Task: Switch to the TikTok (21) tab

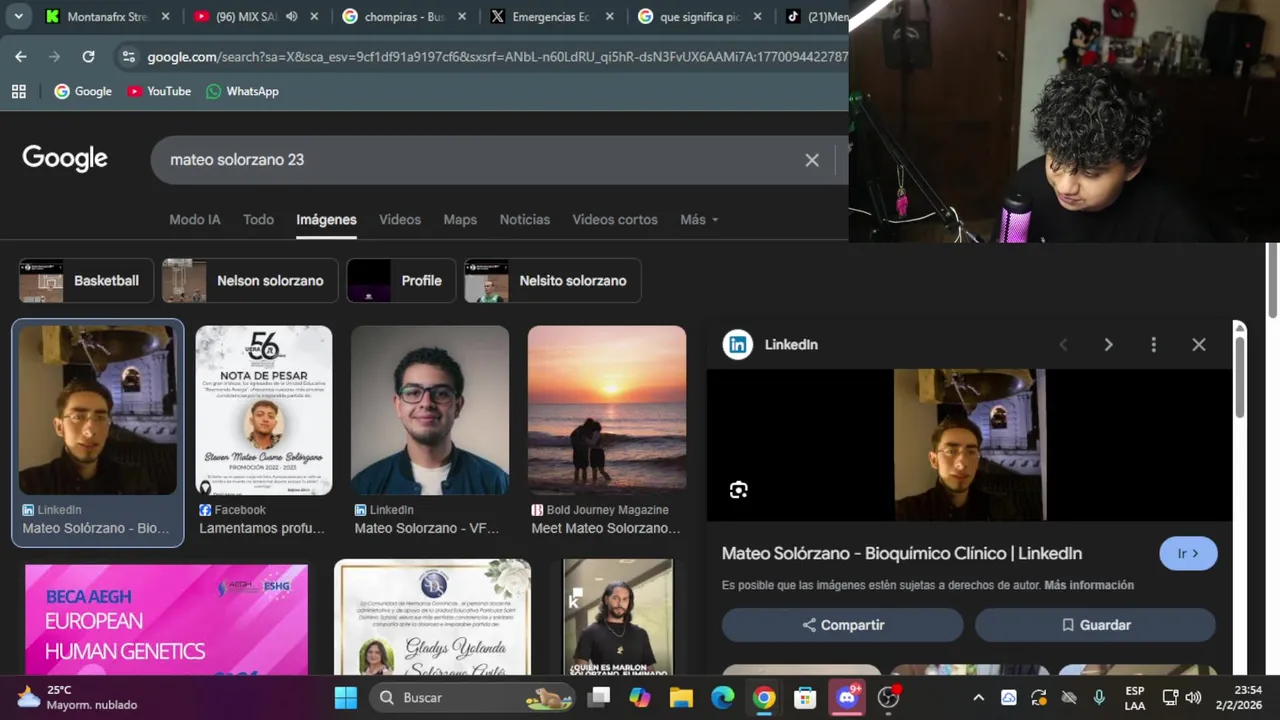Action: point(815,17)
